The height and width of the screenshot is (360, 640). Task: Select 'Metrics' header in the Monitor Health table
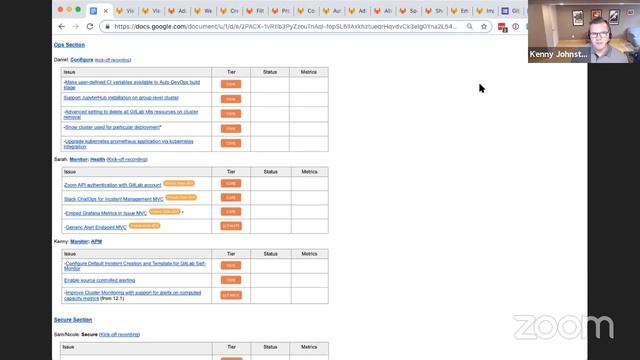coord(309,172)
